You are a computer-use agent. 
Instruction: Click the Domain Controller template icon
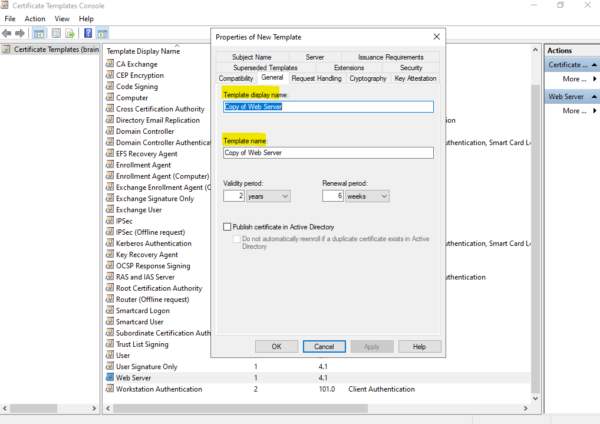tap(110, 131)
